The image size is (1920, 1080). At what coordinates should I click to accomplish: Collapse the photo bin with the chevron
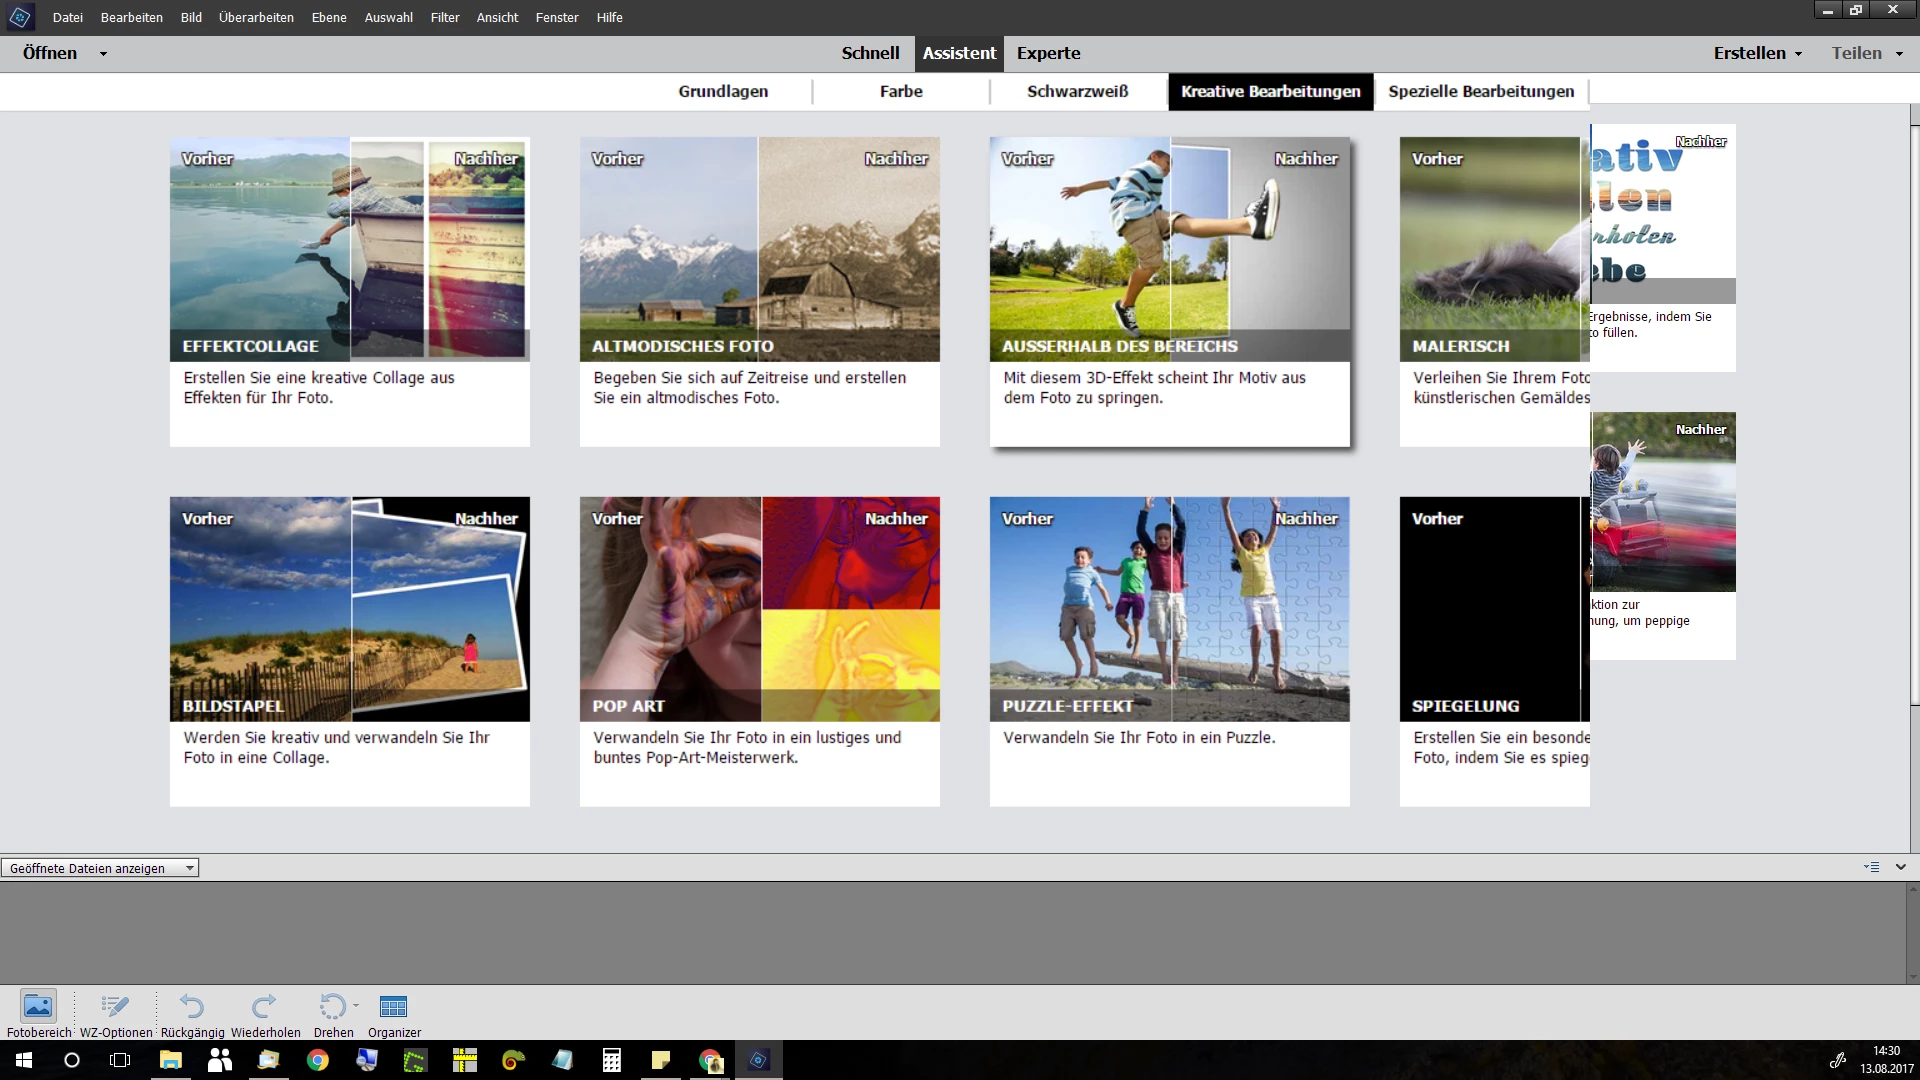coord(1901,867)
